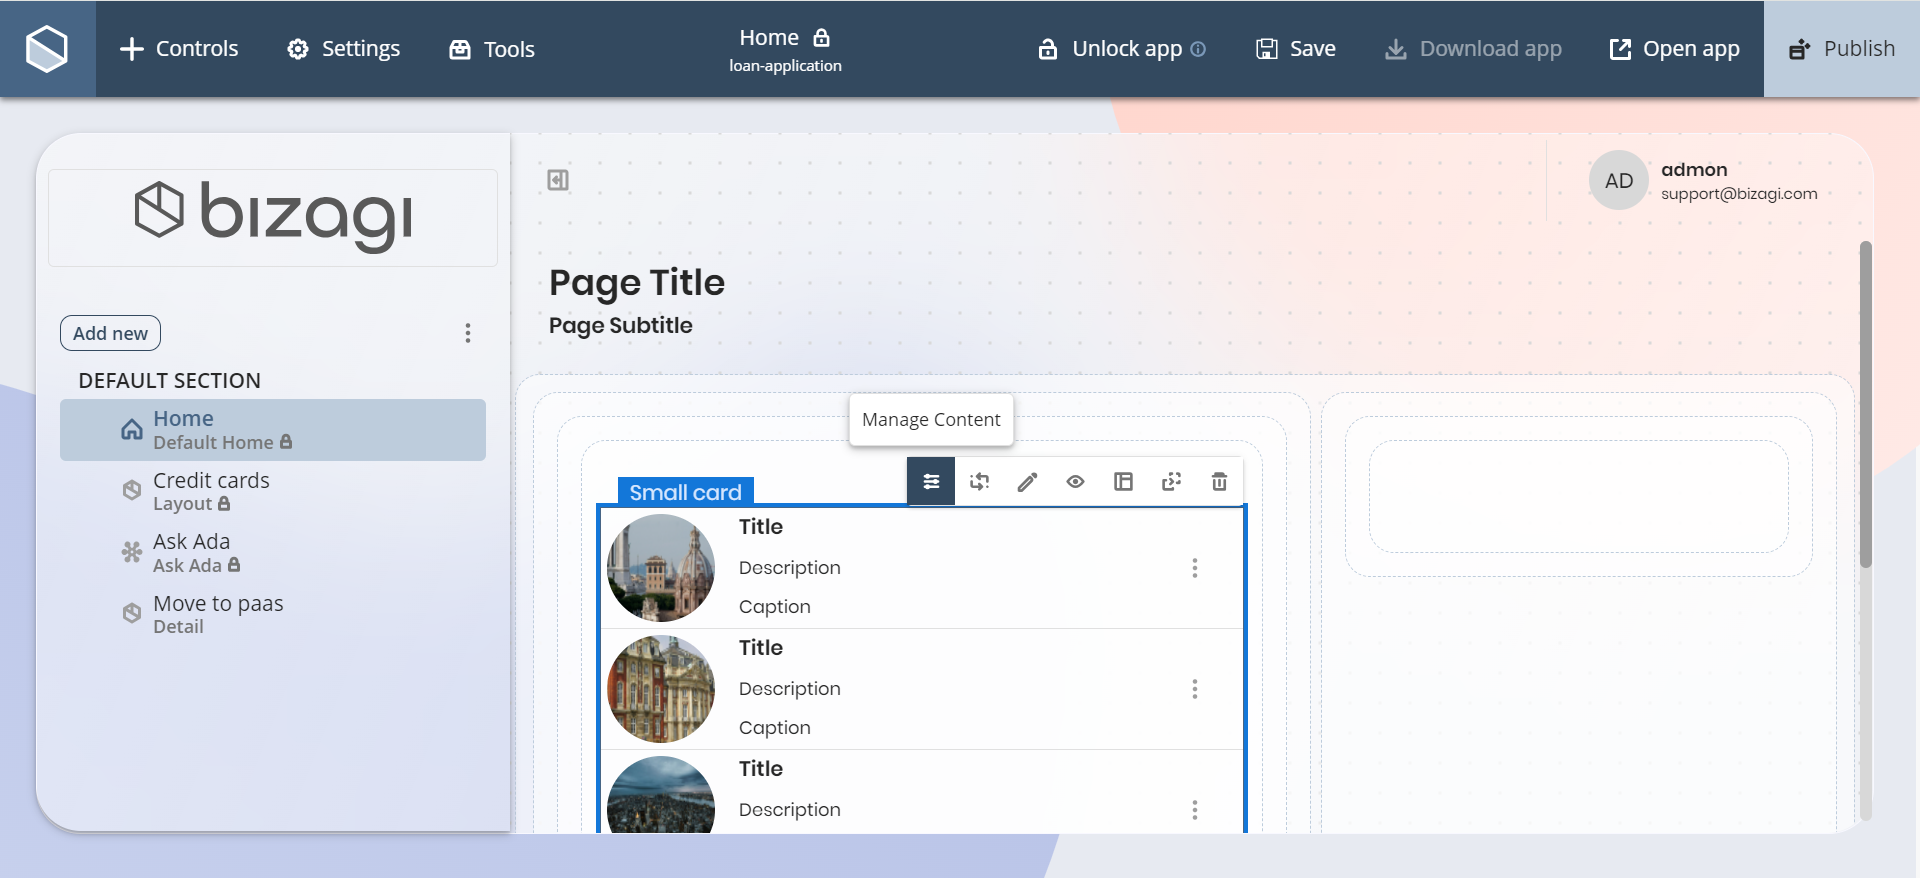This screenshot has width=1920, height=878.
Task: Click Add new button in sidebar
Action: pyautogui.click(x=110, y=333)
